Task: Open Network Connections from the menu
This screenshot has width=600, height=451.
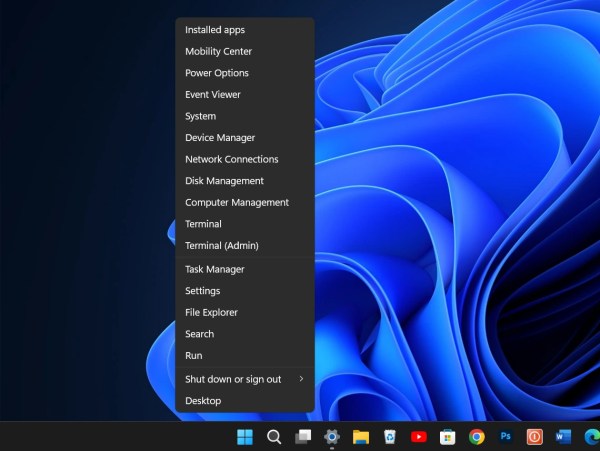Action: pyautogui.click(x=231, y=159)
